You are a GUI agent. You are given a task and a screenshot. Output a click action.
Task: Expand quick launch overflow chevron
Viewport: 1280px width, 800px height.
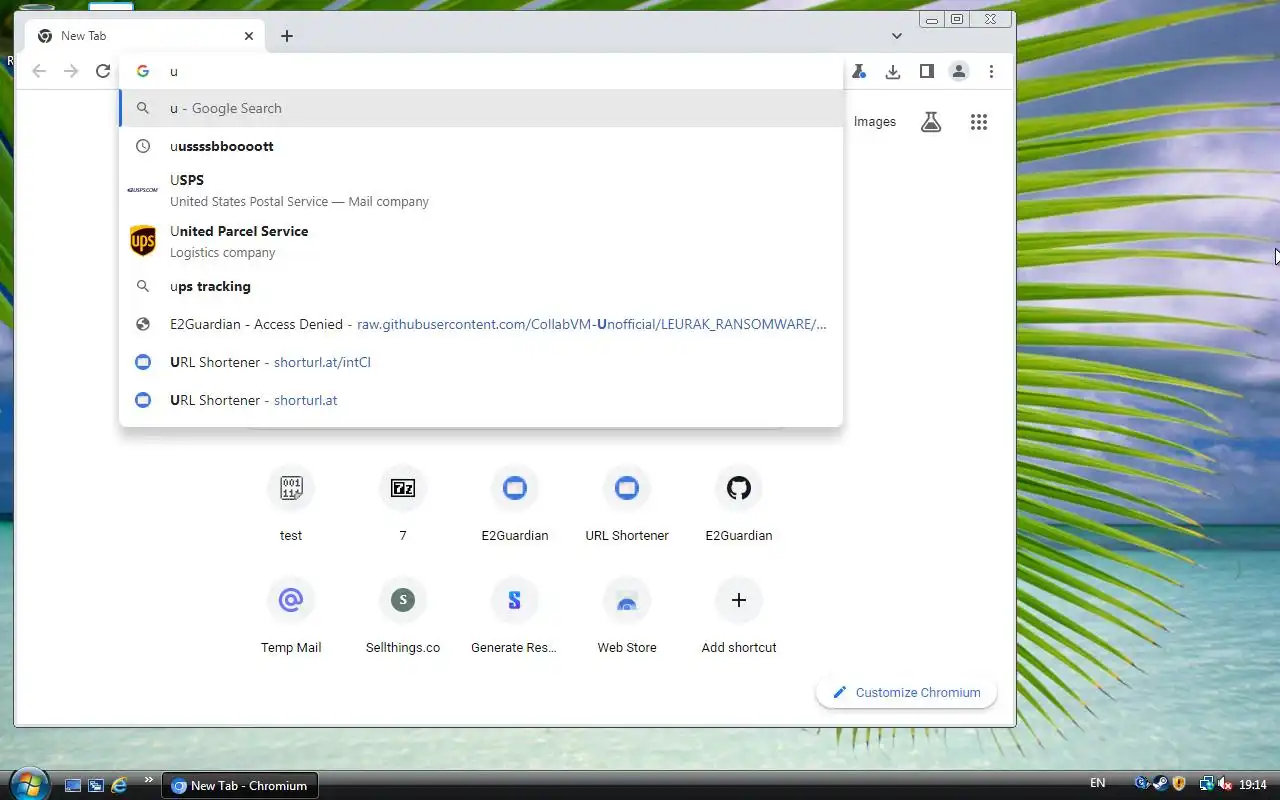[149, 780]
